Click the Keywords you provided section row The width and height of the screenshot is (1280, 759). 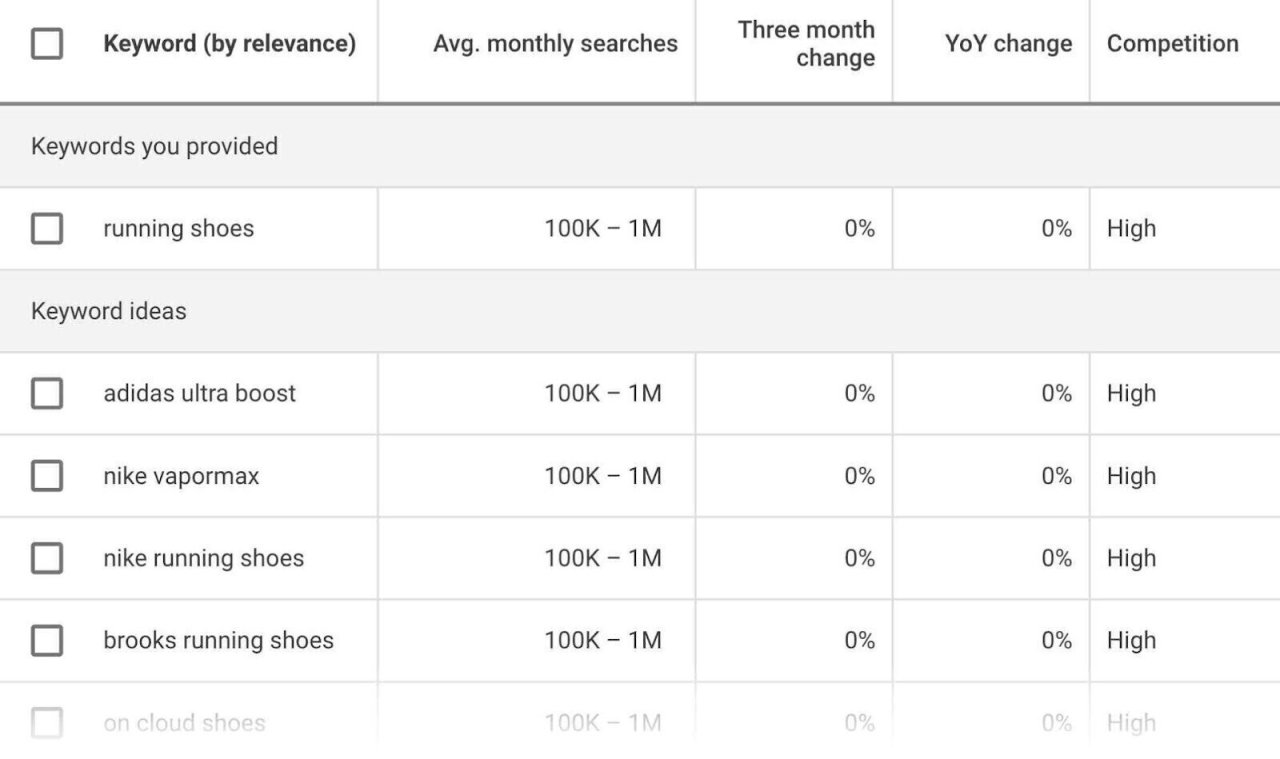click(x=154, y=147)
